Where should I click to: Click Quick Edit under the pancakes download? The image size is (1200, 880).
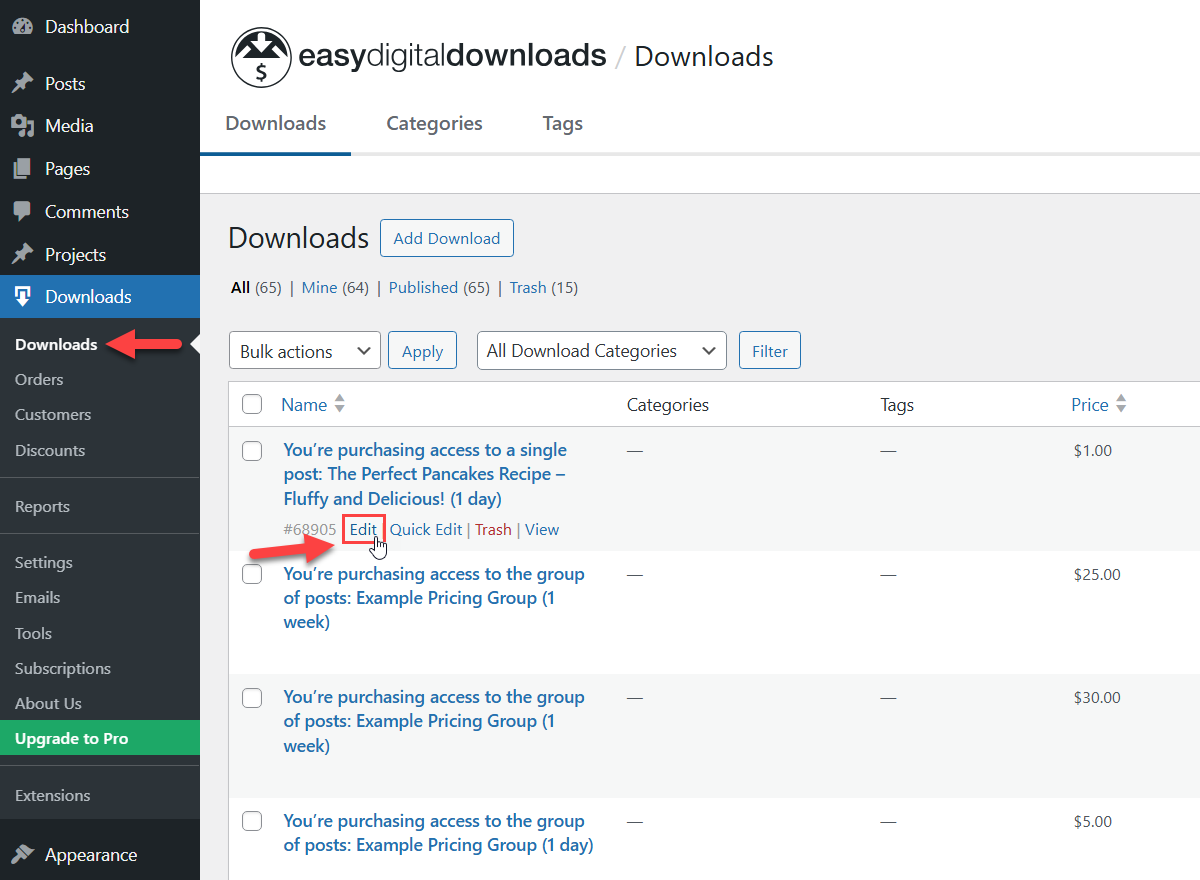tap(426, 529)
